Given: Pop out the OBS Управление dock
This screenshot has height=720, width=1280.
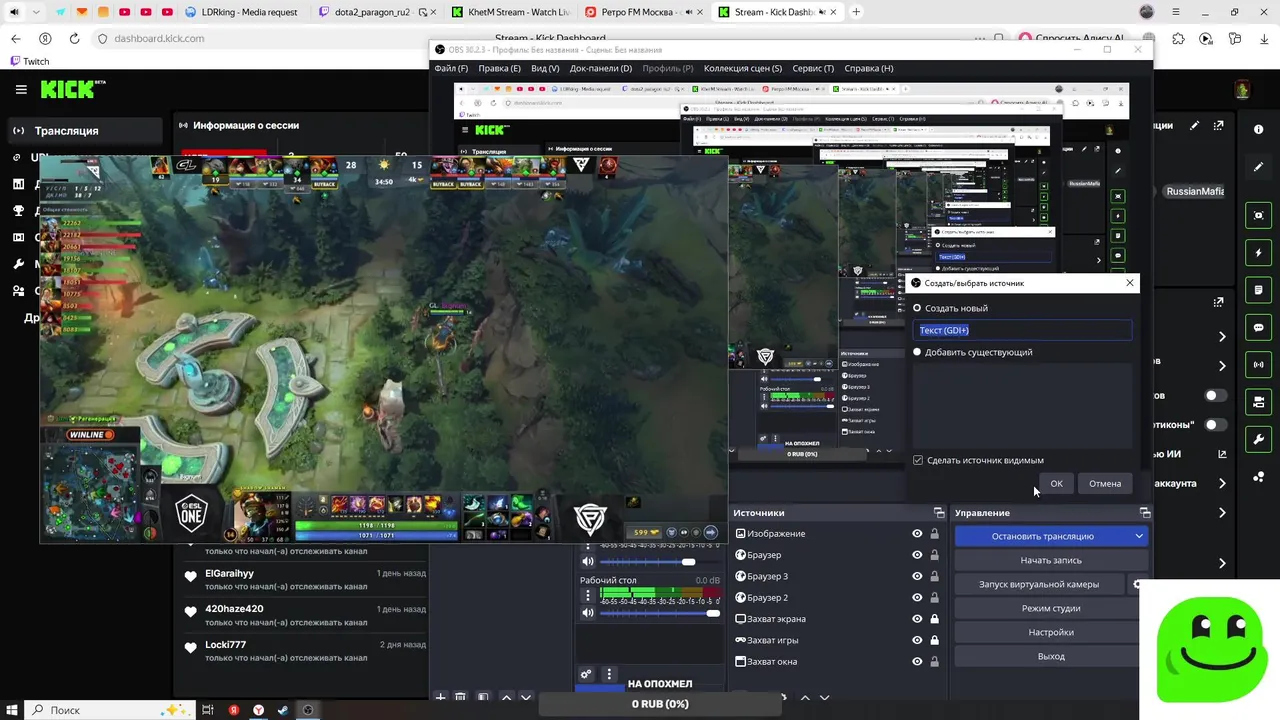Looking at the screenshot, I should pos(1145,513).
